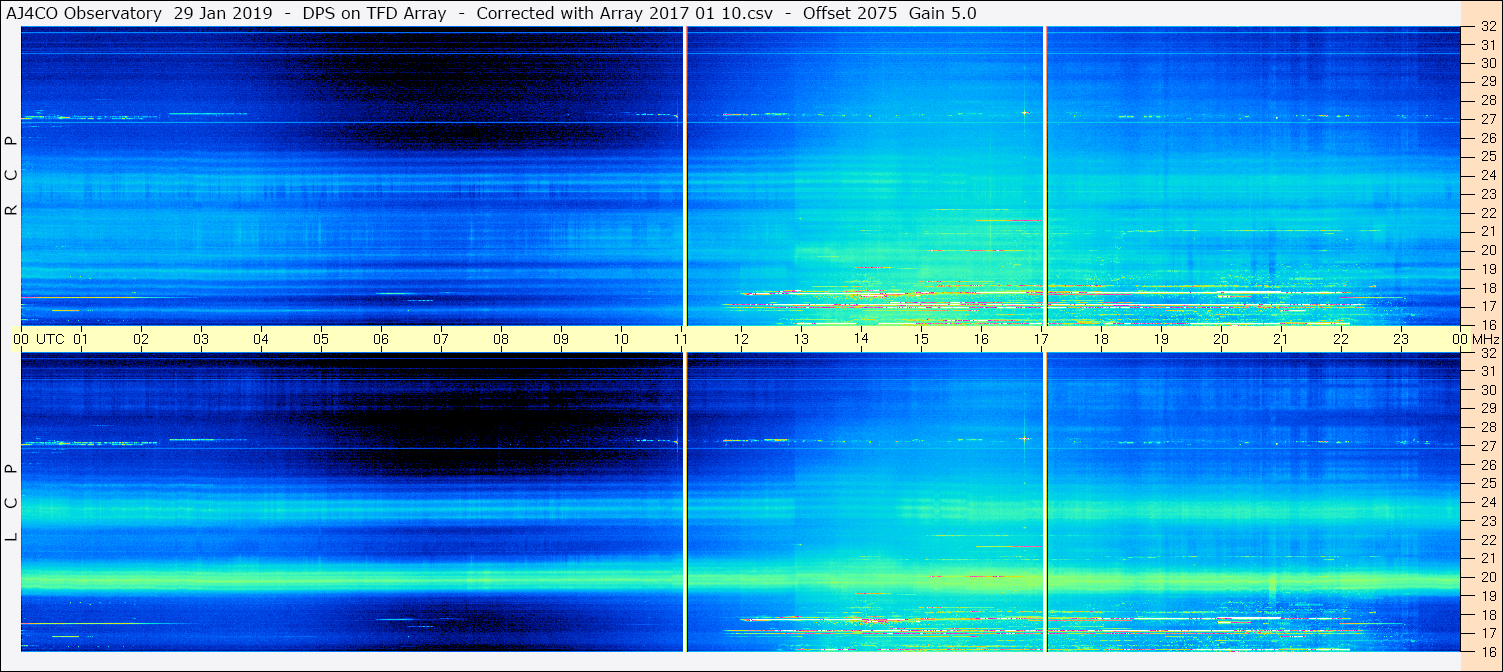The height and width of the screenshot is (672, 1503).
Task: Click the 25 MHz label of RCP panel
Action: (1488, 156)
